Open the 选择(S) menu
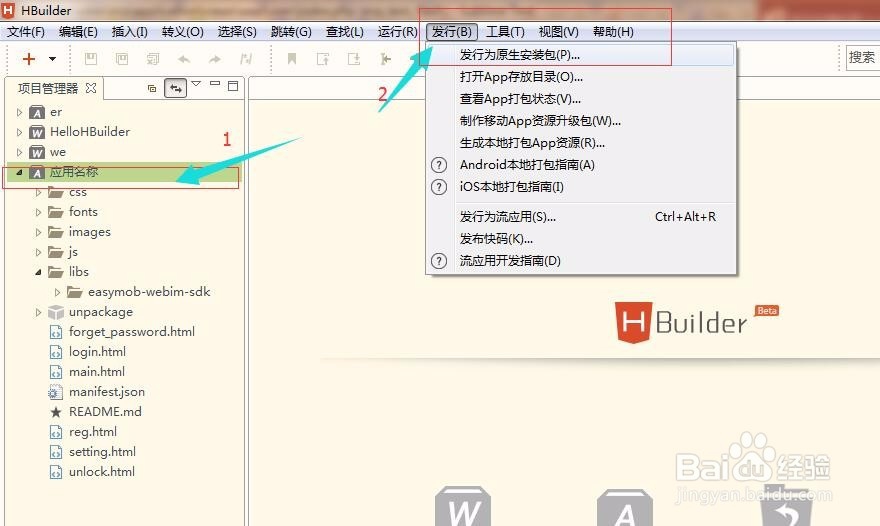Viewport: 880px width, 526px height. click(237, 32)
